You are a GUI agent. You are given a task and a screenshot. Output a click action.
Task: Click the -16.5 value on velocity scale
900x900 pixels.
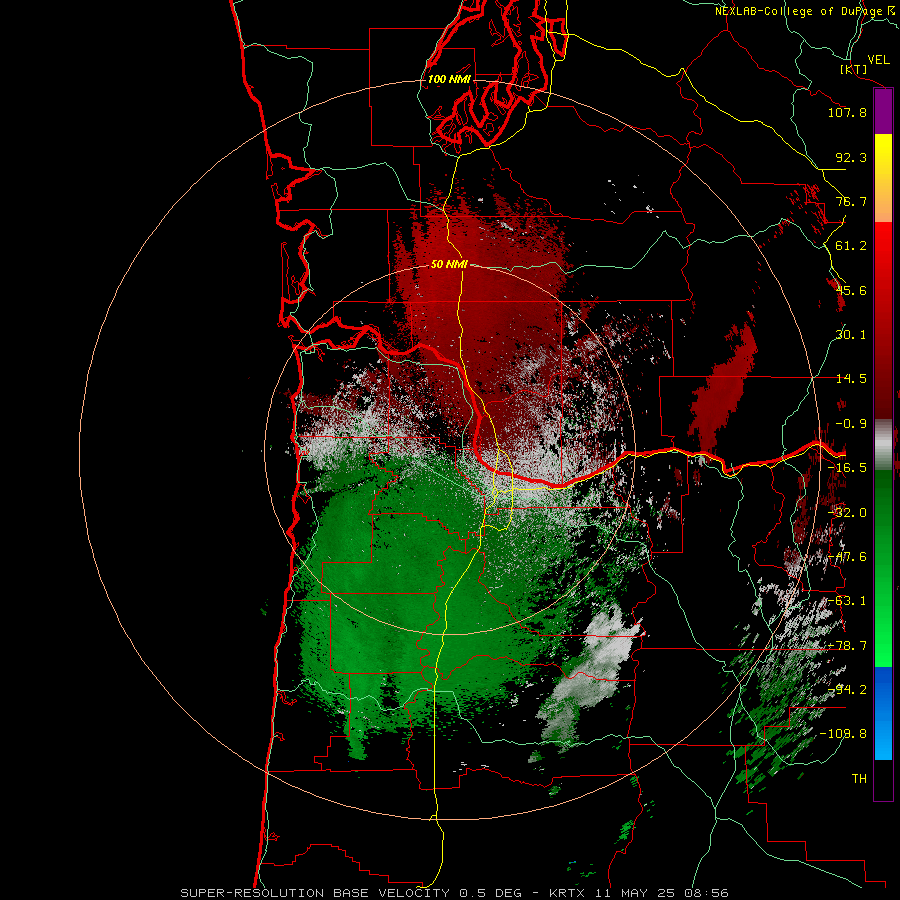click(847, 468)
